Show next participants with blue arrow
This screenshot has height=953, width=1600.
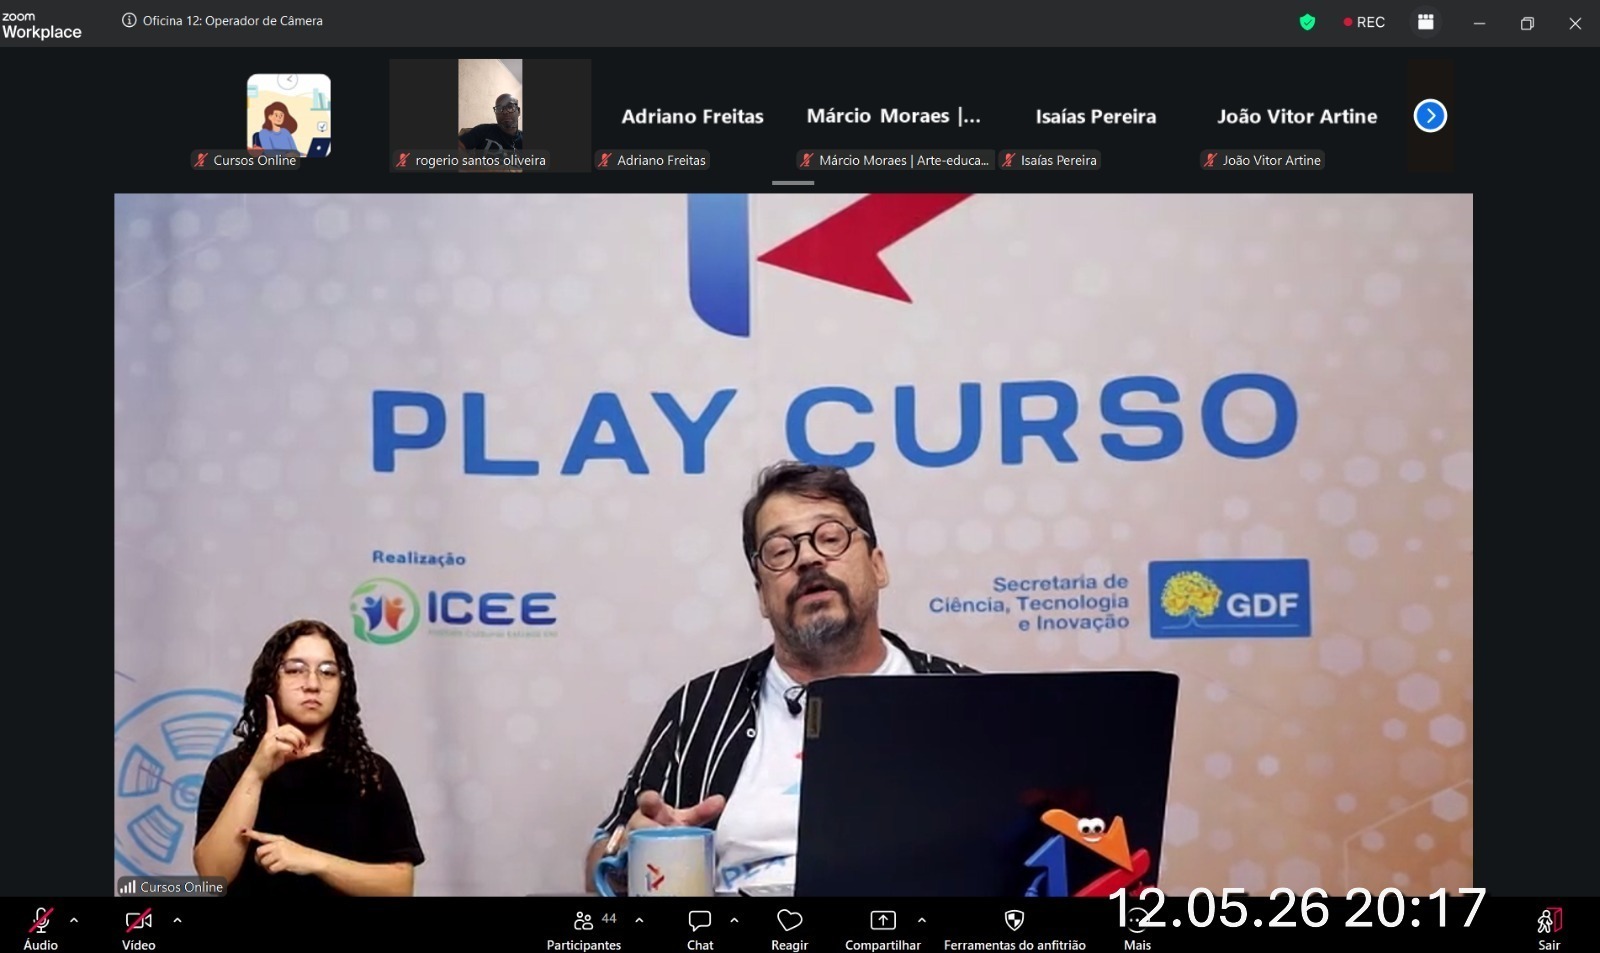click(x=1430, y=116)
